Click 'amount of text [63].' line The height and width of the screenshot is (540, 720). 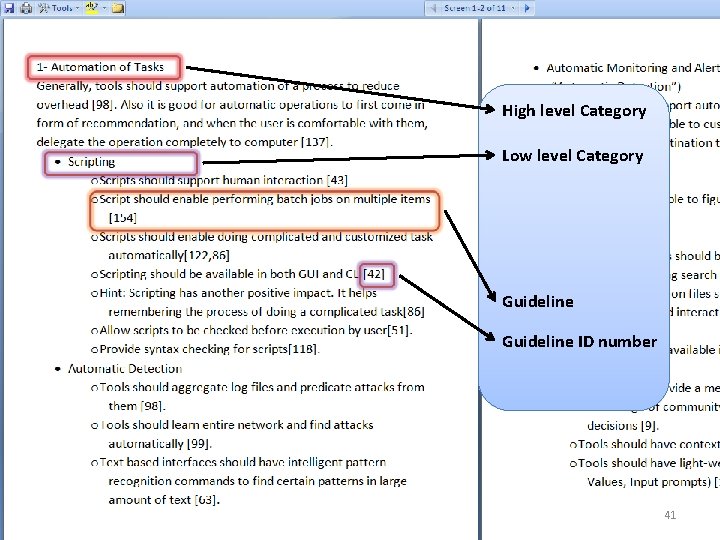164,500
